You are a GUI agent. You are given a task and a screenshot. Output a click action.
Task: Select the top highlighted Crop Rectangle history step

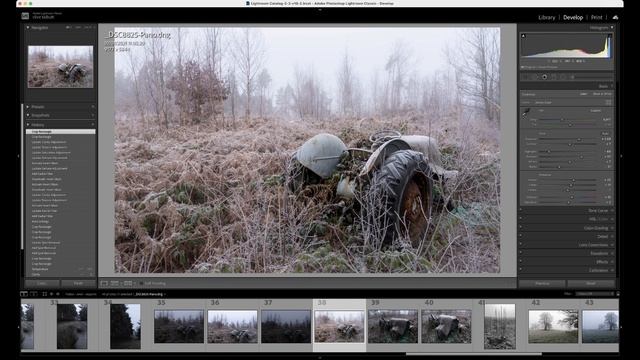coord(60,132)
